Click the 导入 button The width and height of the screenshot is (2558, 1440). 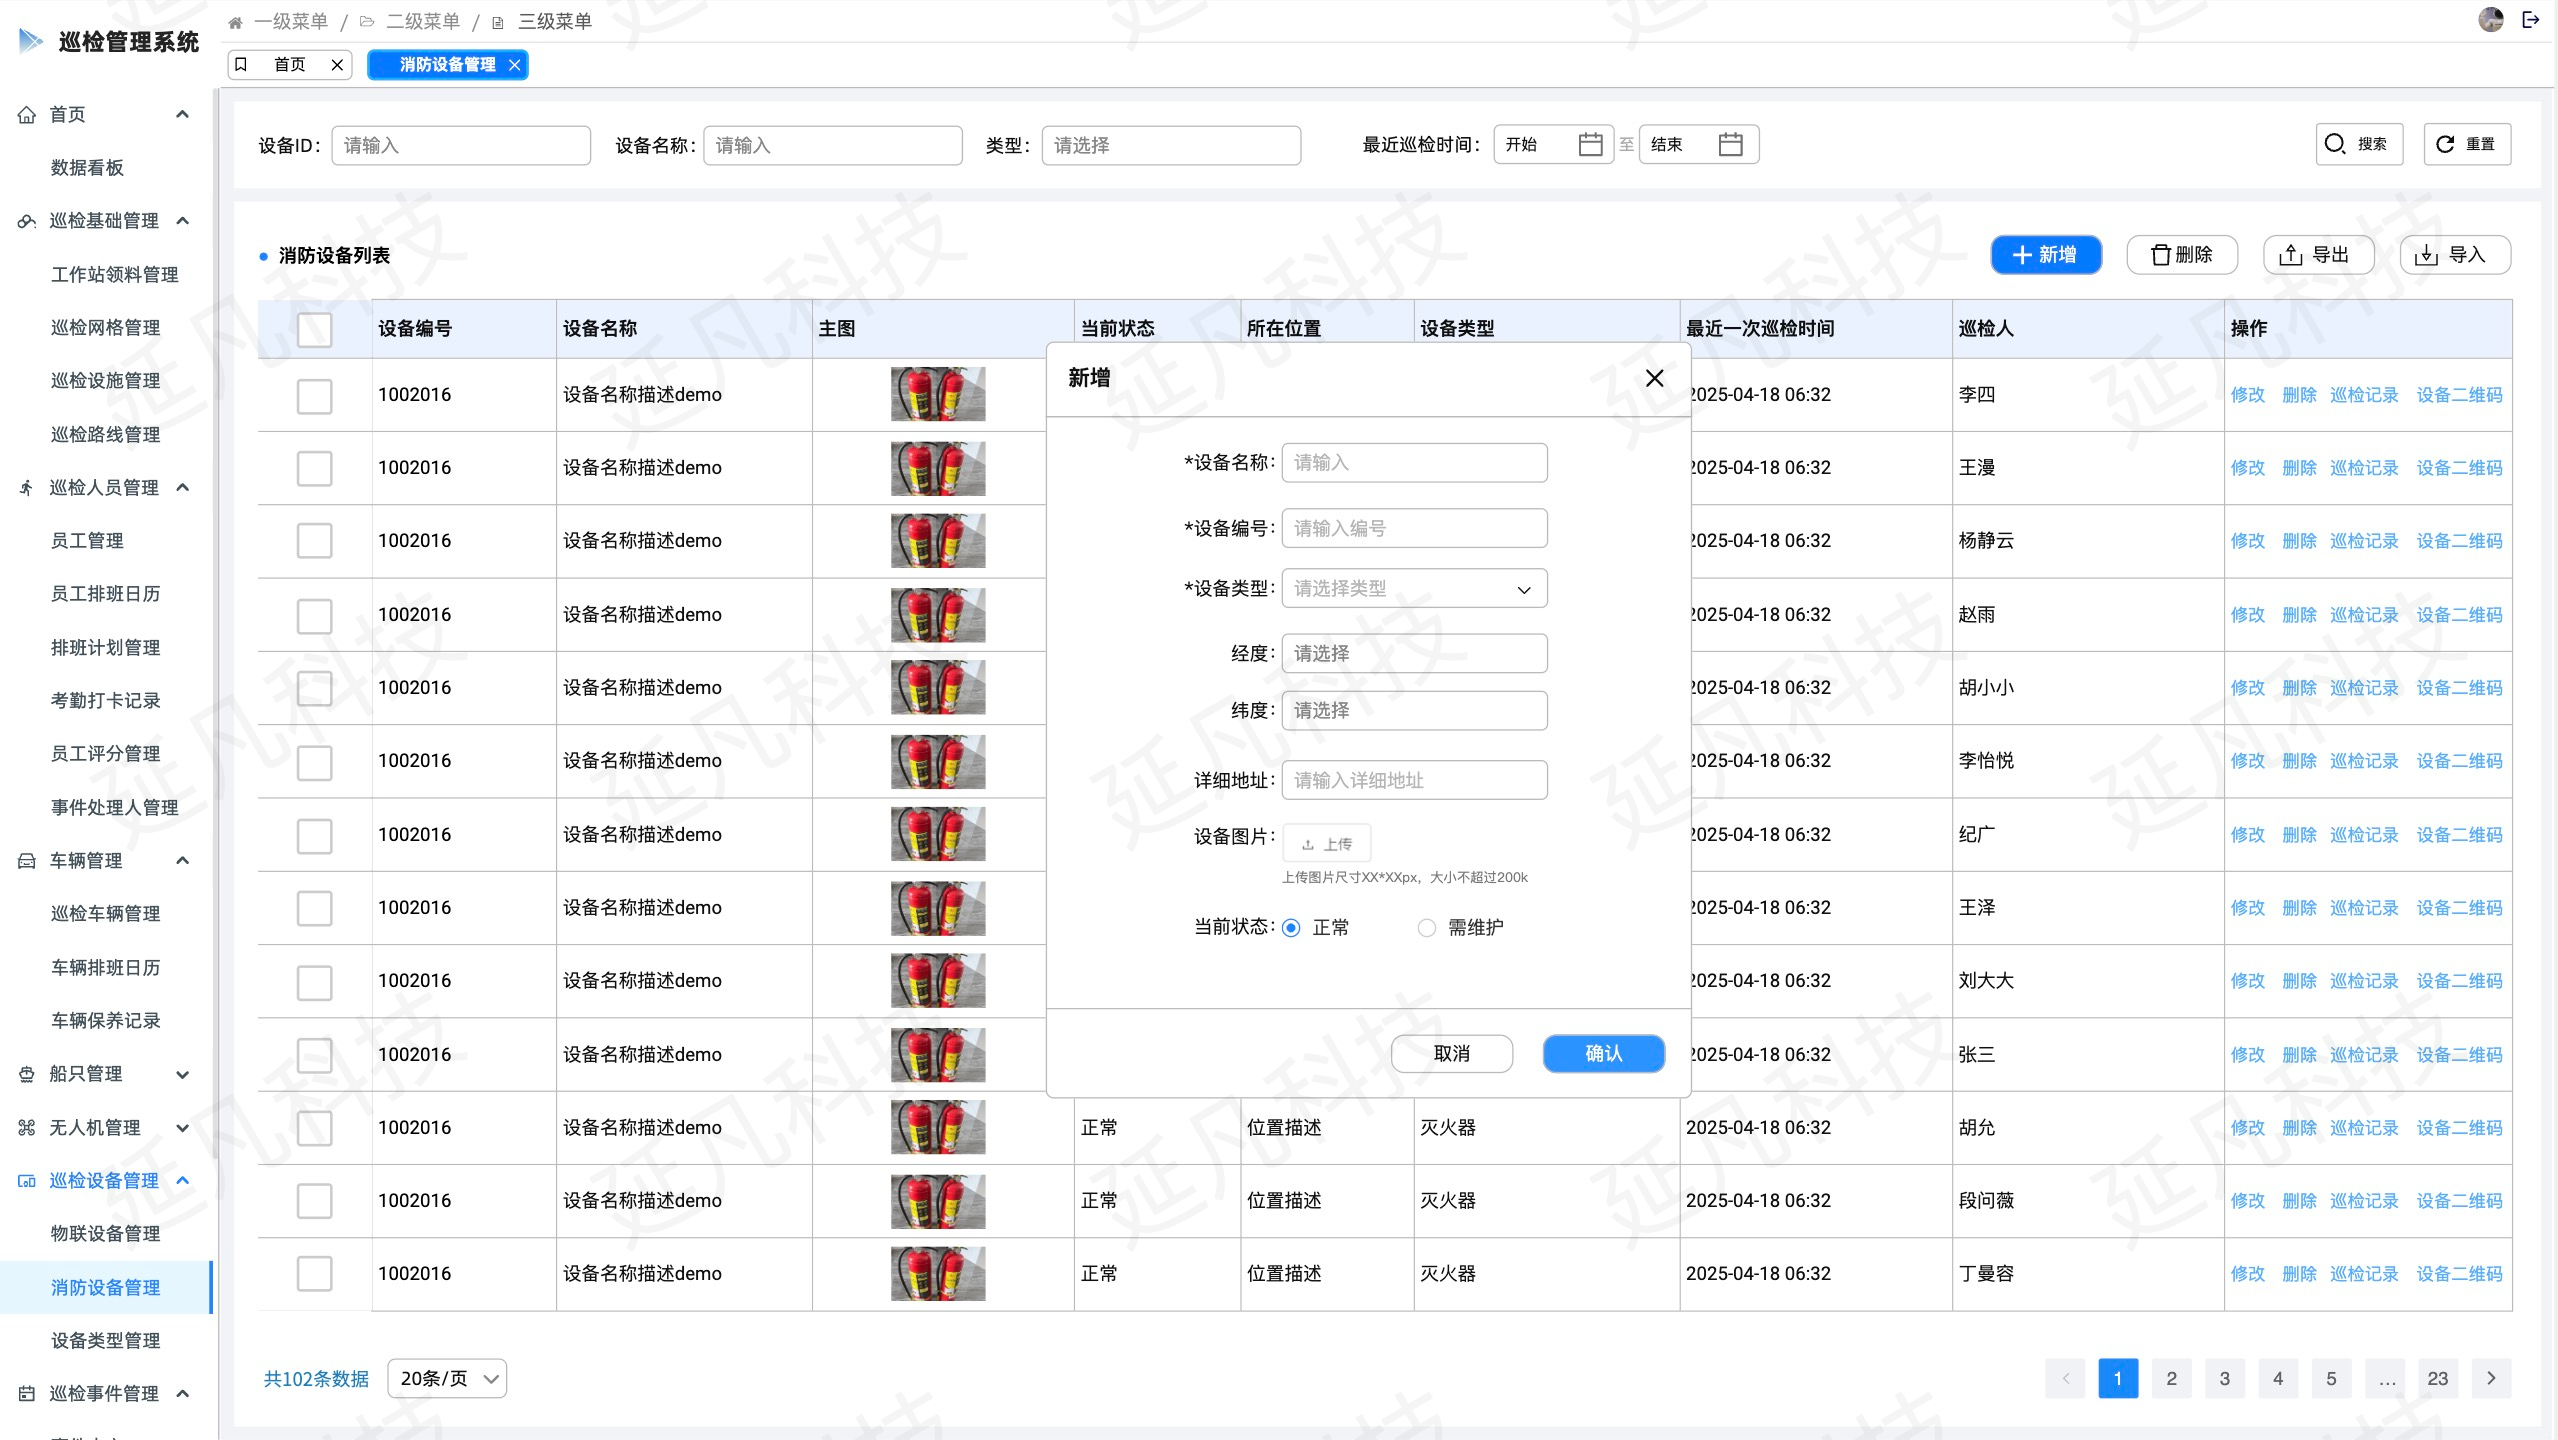coord(2455,254)
